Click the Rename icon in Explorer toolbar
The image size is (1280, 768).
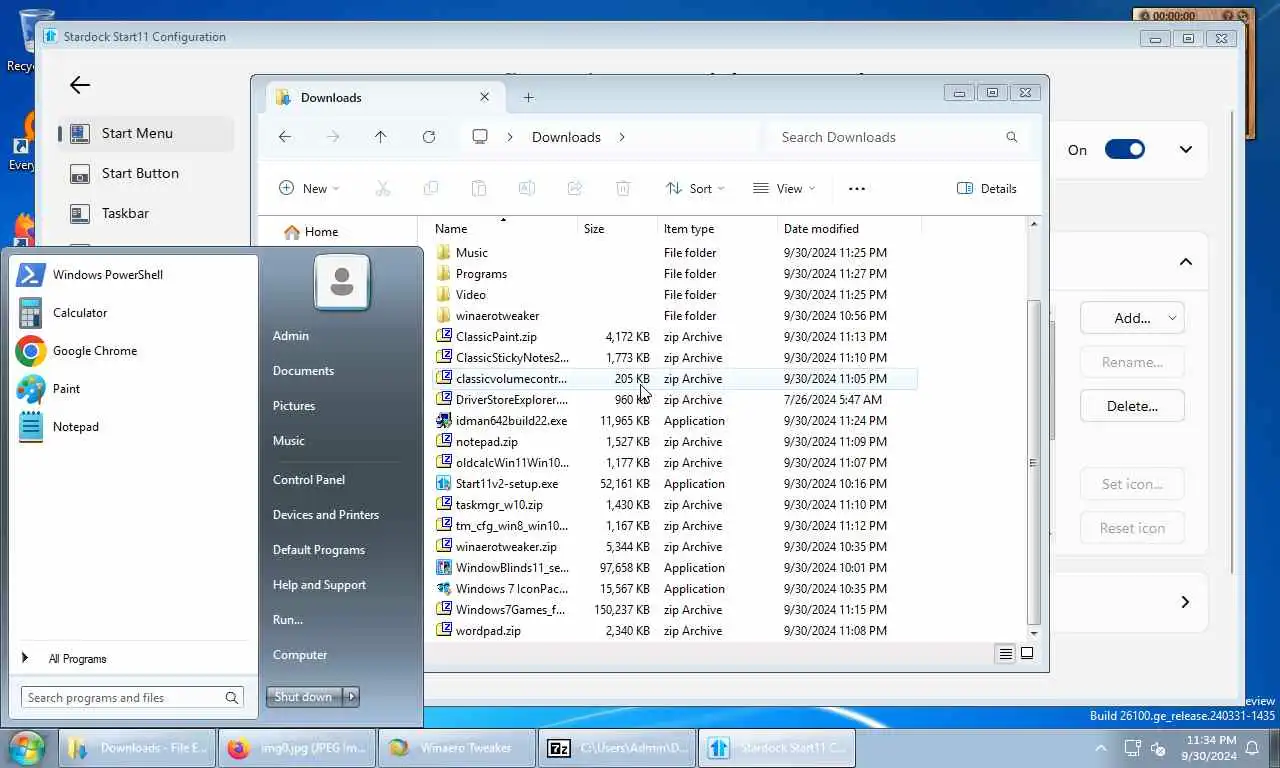click(527, 188)
